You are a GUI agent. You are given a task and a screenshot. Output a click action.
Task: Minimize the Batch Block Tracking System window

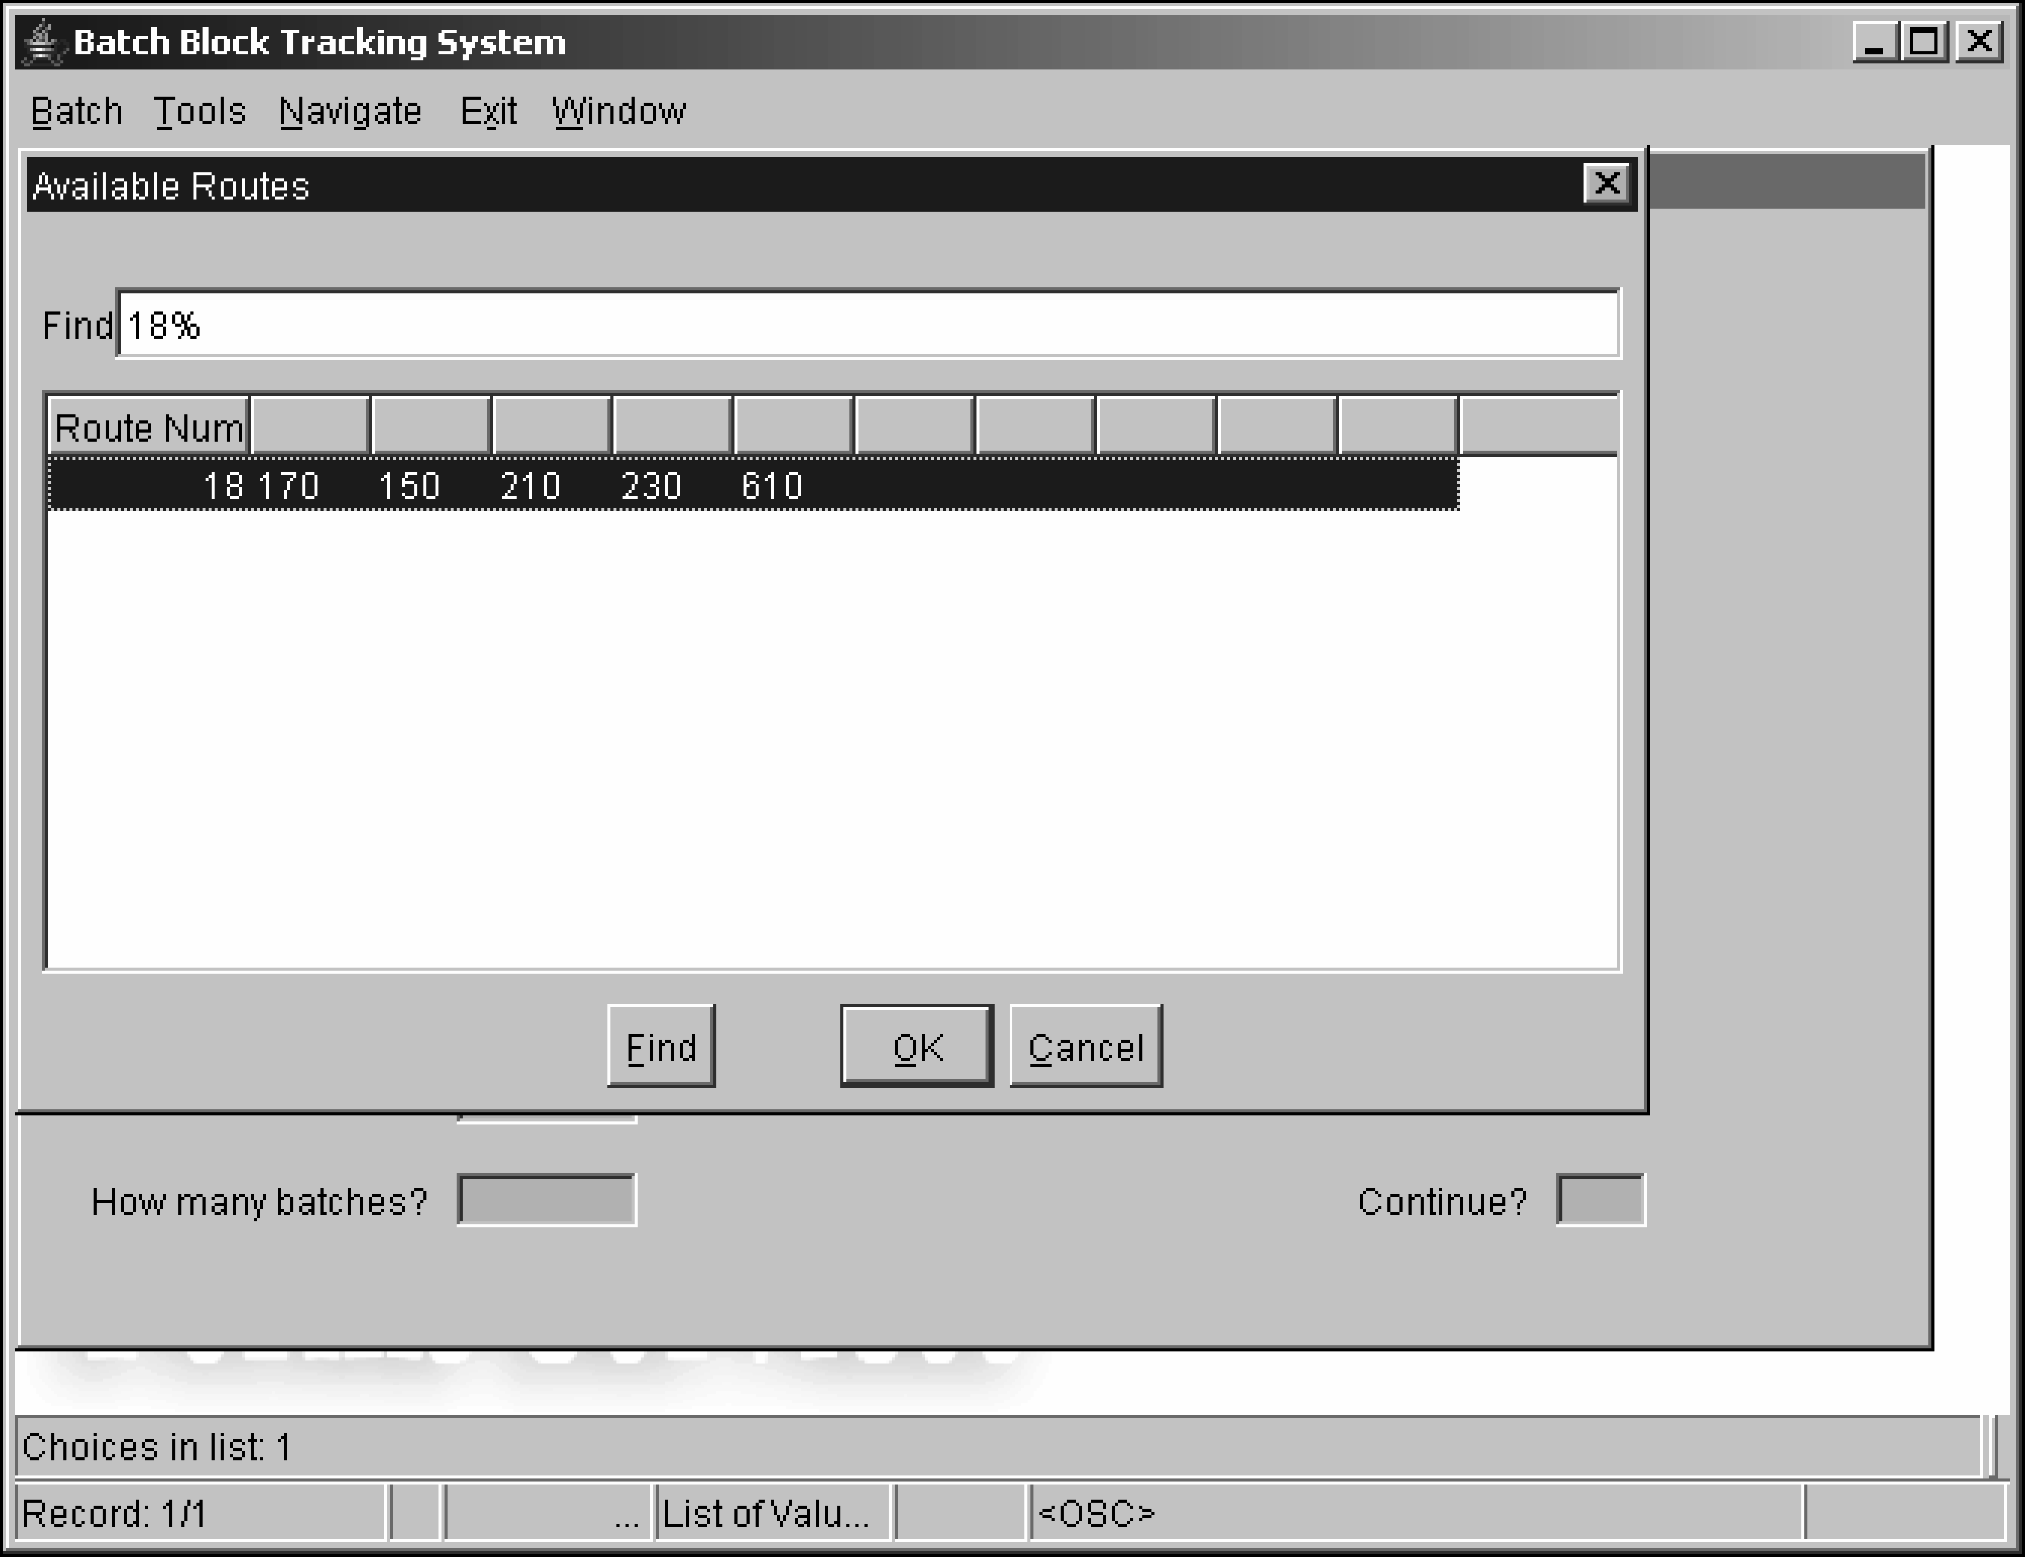click(1874, 42)
